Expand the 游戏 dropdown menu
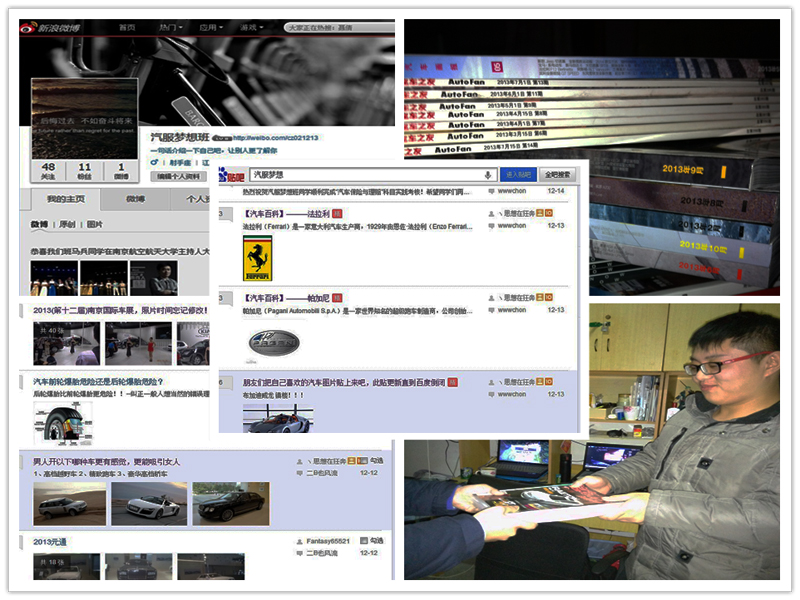800x600 pixels. coord(252,28)
